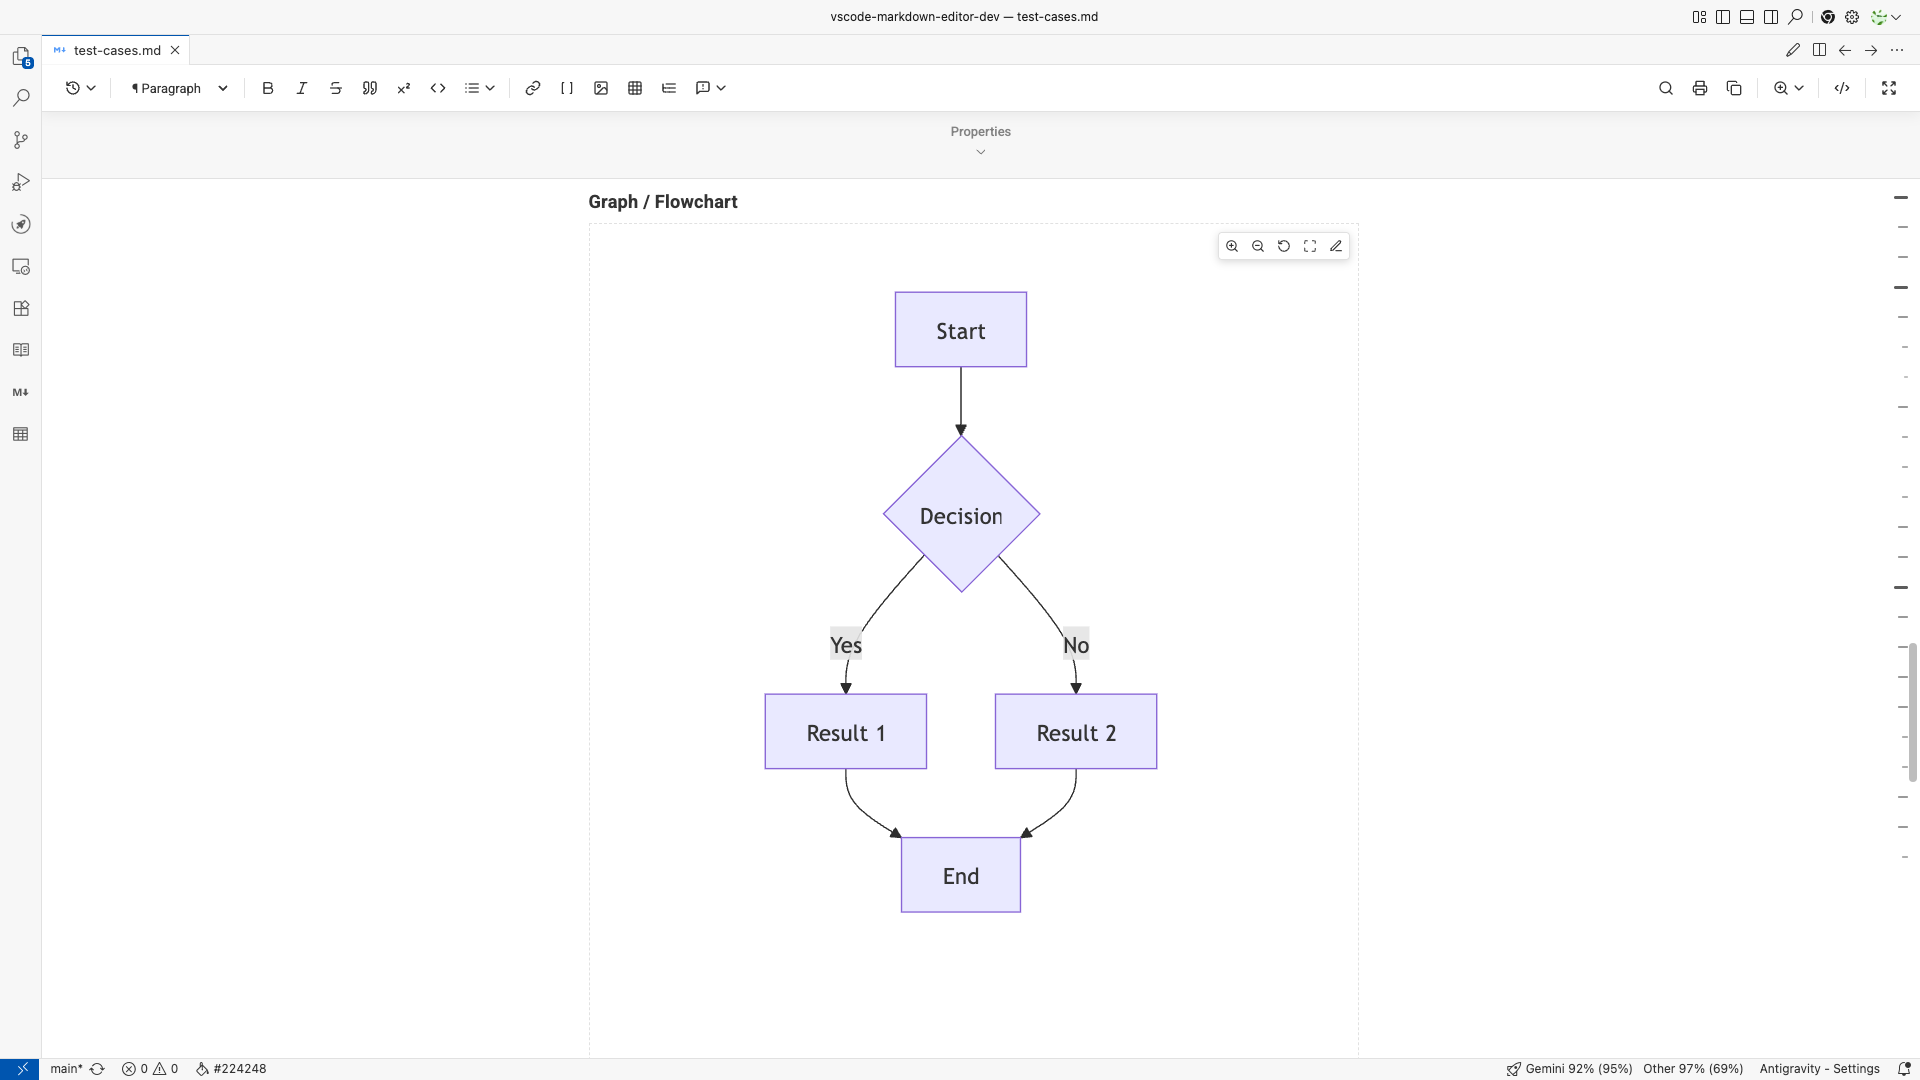Open the notifications bell
Viewport: 1920px width, 1080px height.
pyautogui.click(x=1904, y=1069)
